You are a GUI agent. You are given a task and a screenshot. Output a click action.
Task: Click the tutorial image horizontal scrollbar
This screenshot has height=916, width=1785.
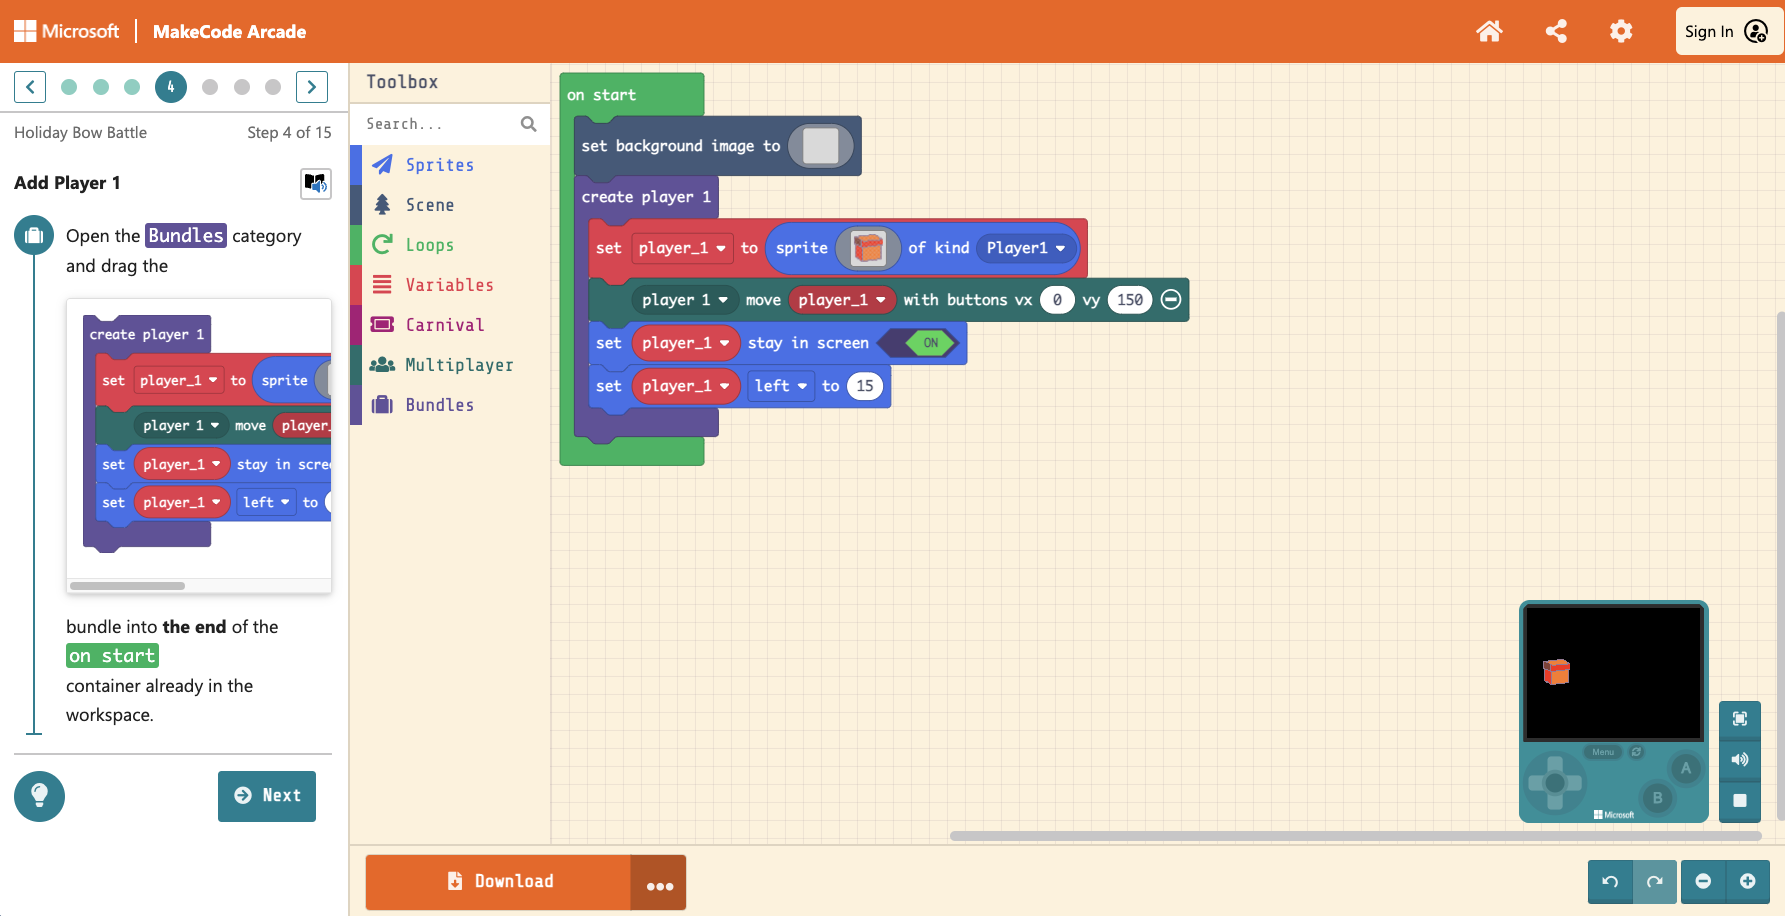tap(127, 585)
